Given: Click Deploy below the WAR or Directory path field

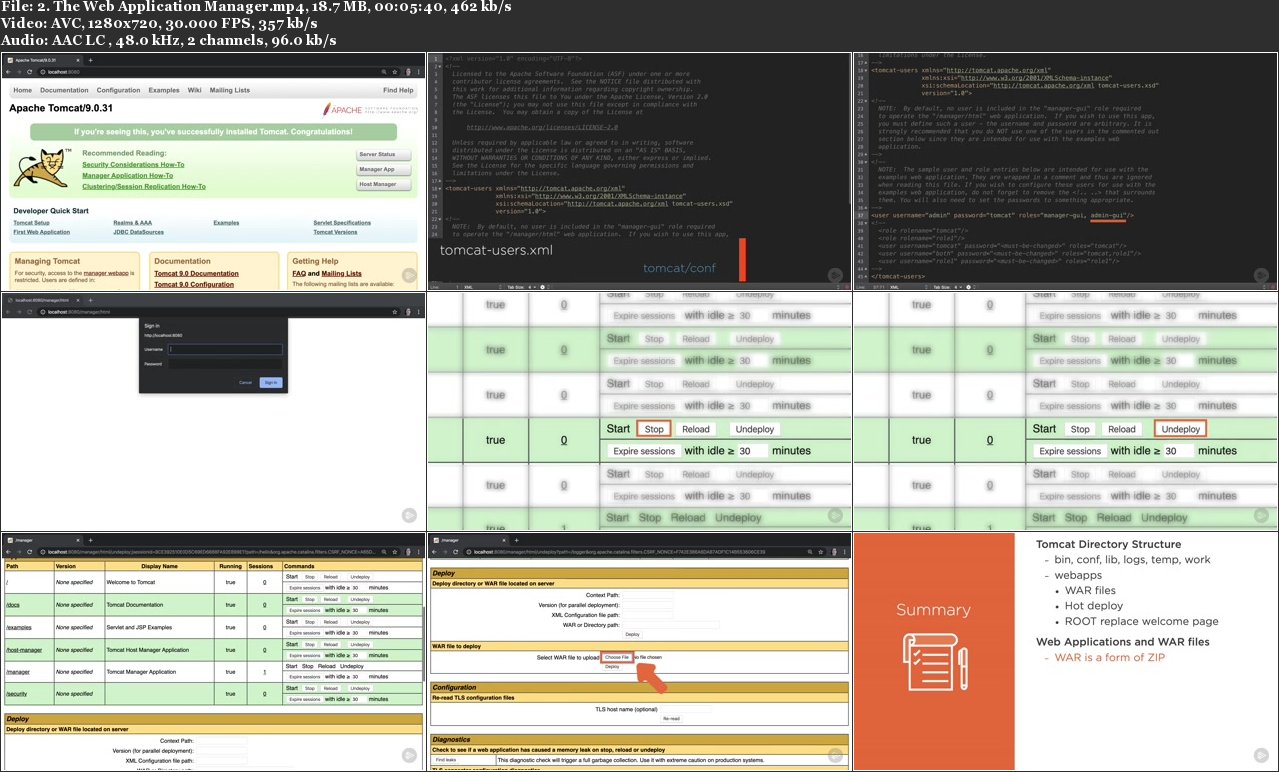Looking at the screenshot, I should pos(633,634).
